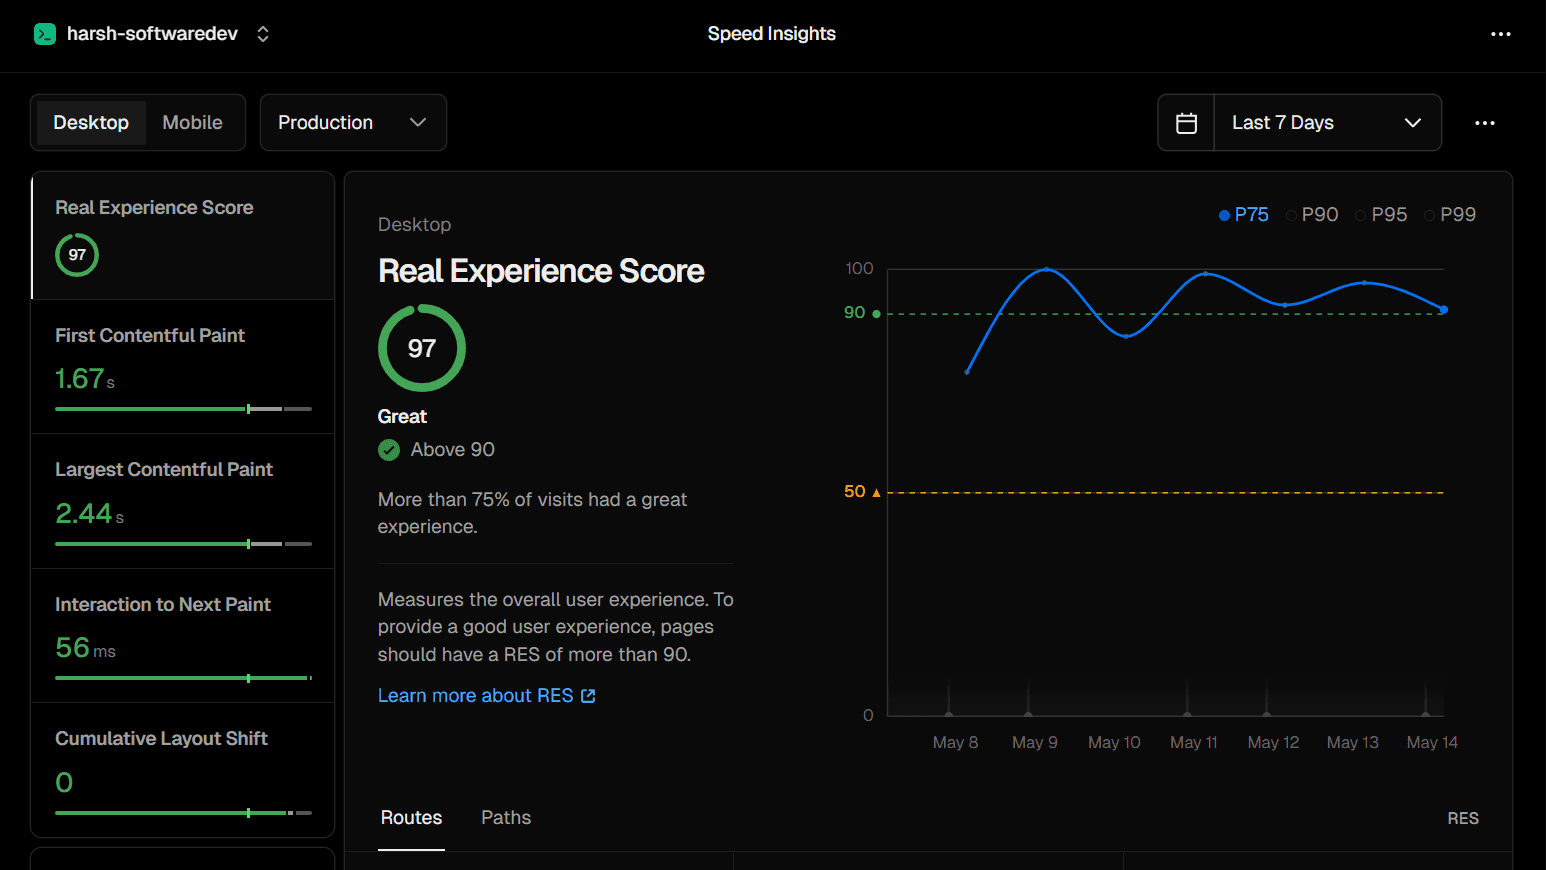The width and height of the screenshot is (1546, 870).
Task: Click the 1.67 s First Contentful Paint value
Action: 85,379
